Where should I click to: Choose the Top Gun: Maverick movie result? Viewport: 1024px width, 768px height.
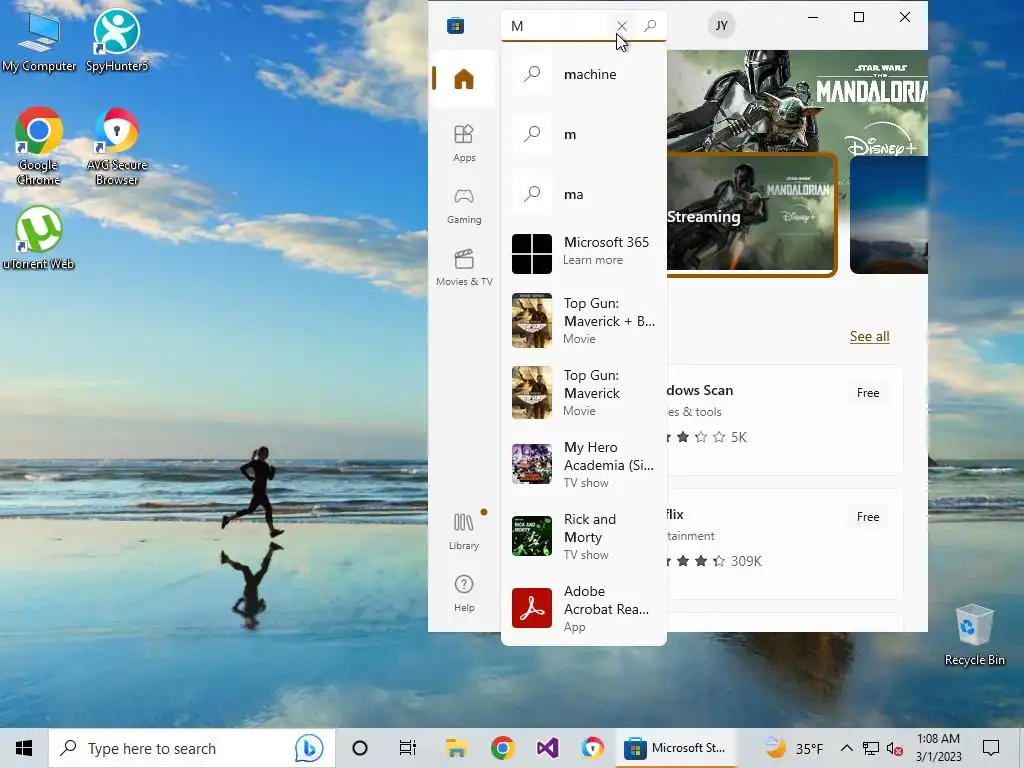click(584, 392)
